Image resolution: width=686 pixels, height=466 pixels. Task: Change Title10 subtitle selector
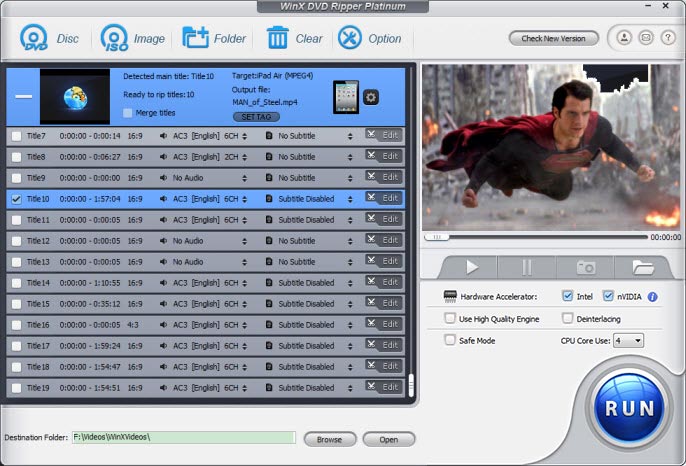pyautogui.click(x=350, y=199)
